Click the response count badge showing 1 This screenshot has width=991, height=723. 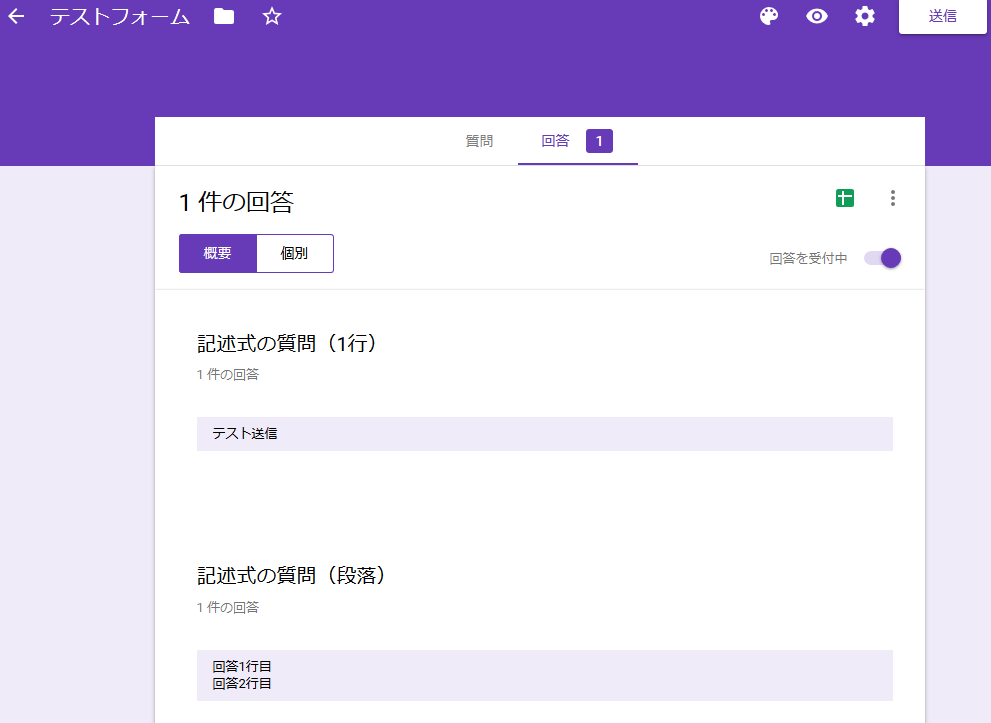[598, 140]
